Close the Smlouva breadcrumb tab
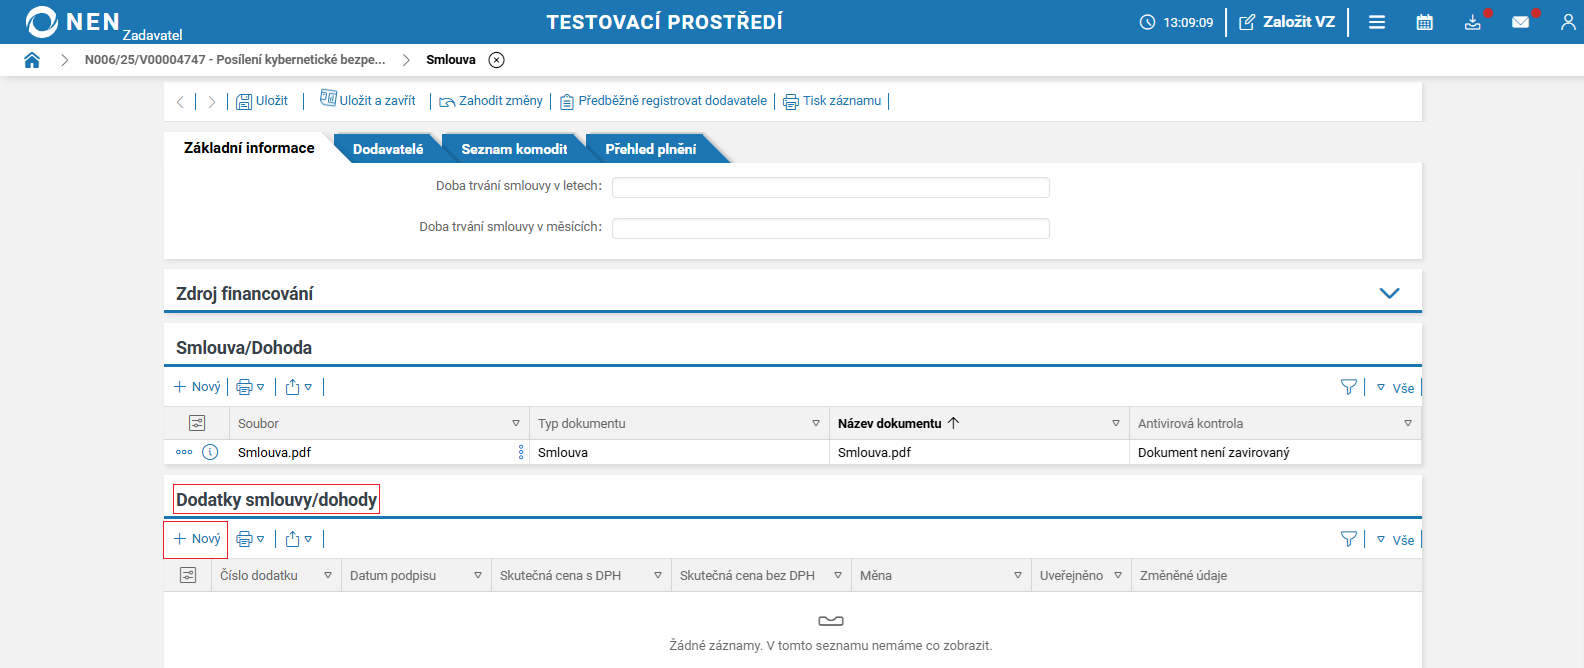 click(x=496, y=60)
